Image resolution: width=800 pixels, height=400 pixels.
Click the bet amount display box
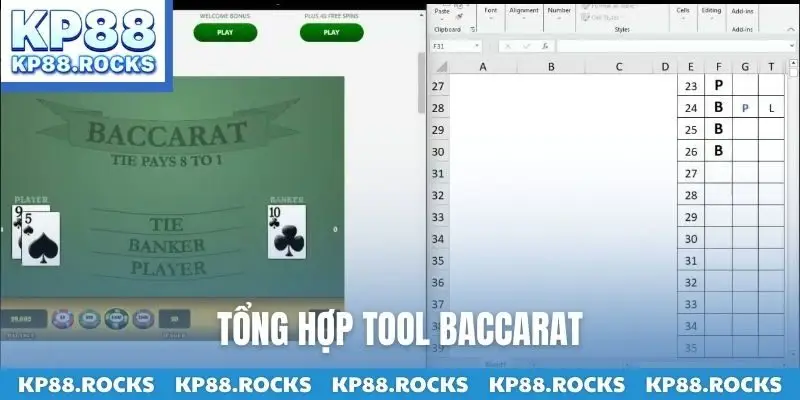[174, 319]
